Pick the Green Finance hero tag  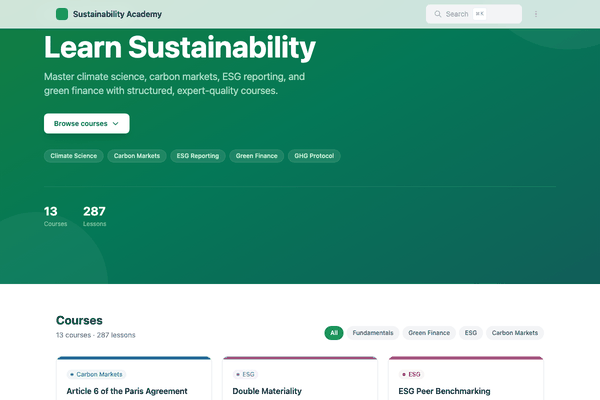(257, 156)
